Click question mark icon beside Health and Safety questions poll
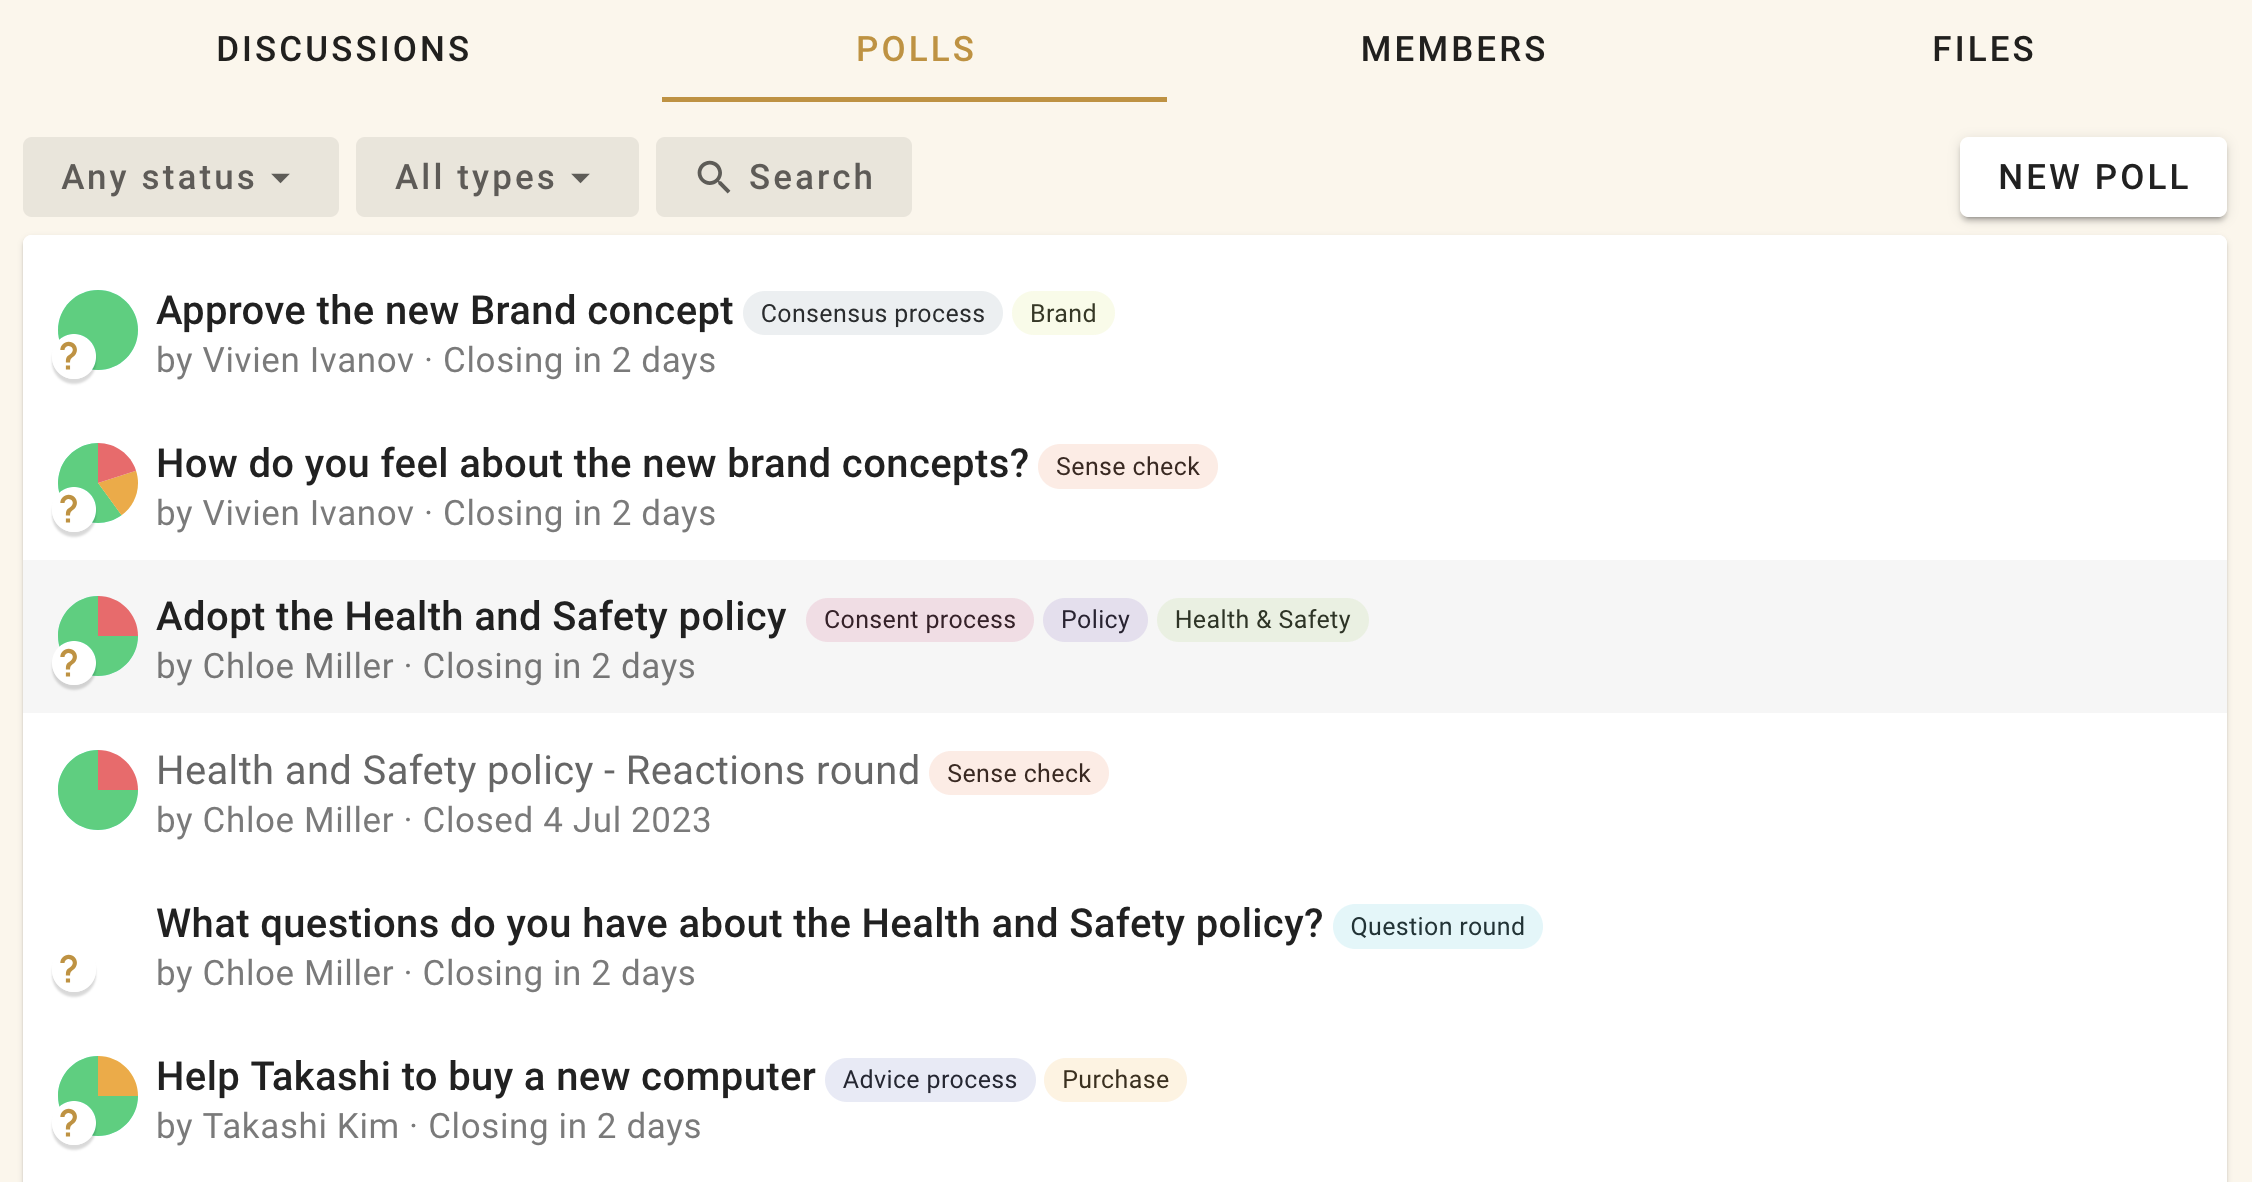2252x1182 pixels. [x=70, y=969]
